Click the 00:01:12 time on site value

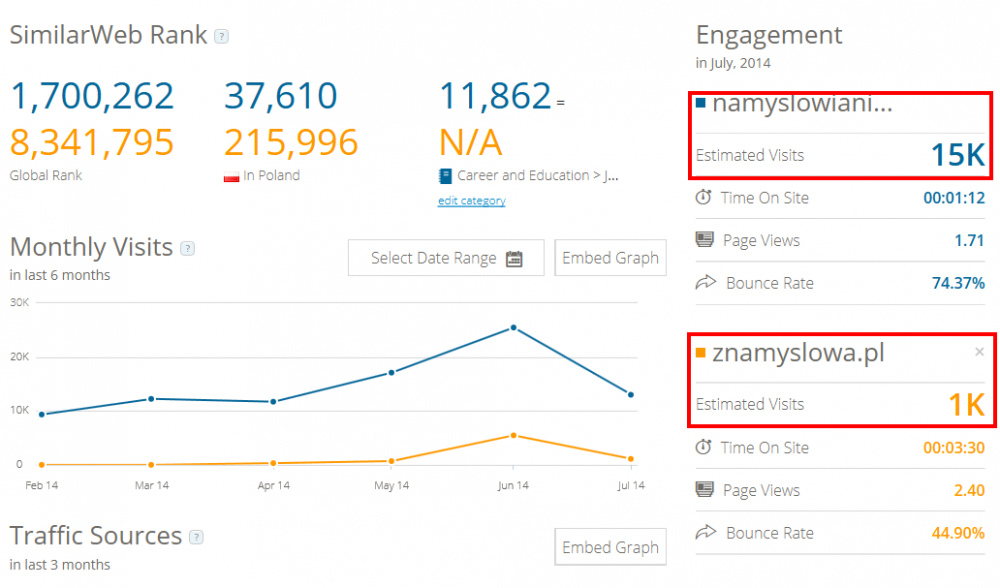click(x=954, y=198)
